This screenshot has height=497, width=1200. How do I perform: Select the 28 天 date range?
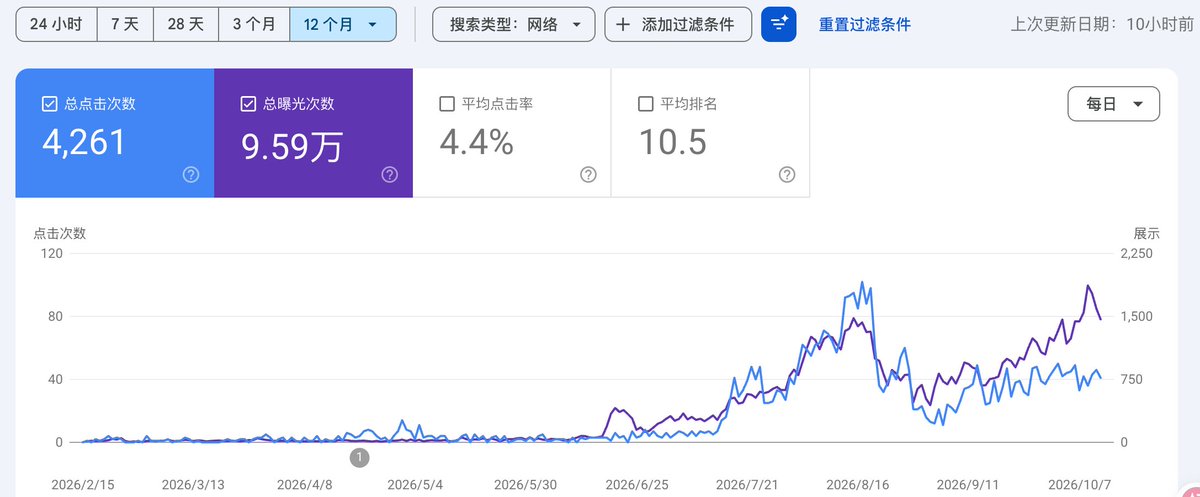(x=186, y=24)
